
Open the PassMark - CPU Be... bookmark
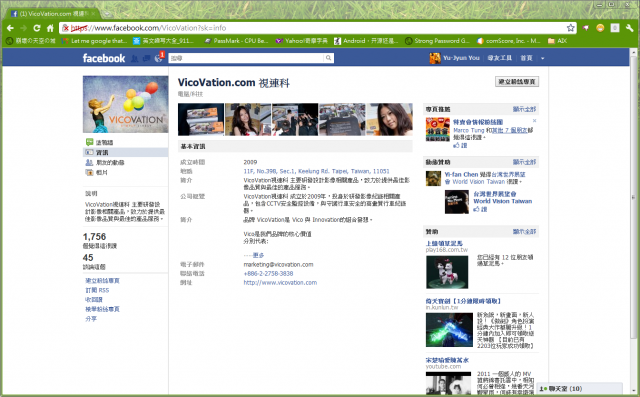[236, 41]
